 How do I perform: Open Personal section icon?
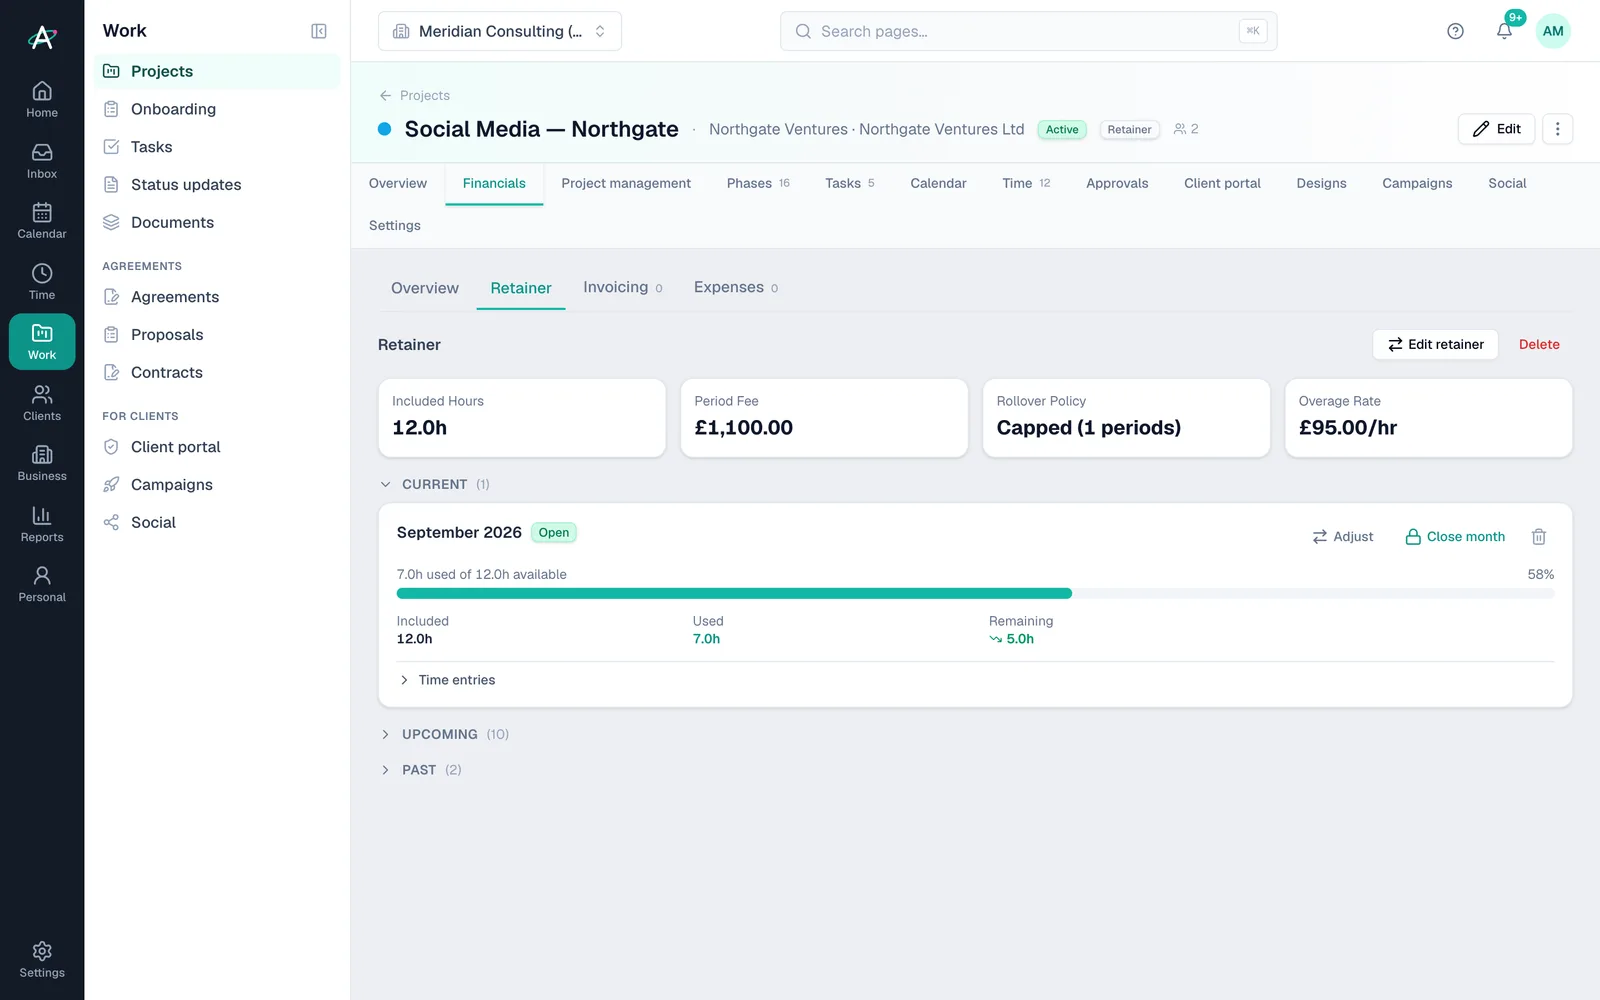pyautogui.click(x=42, y=584)
